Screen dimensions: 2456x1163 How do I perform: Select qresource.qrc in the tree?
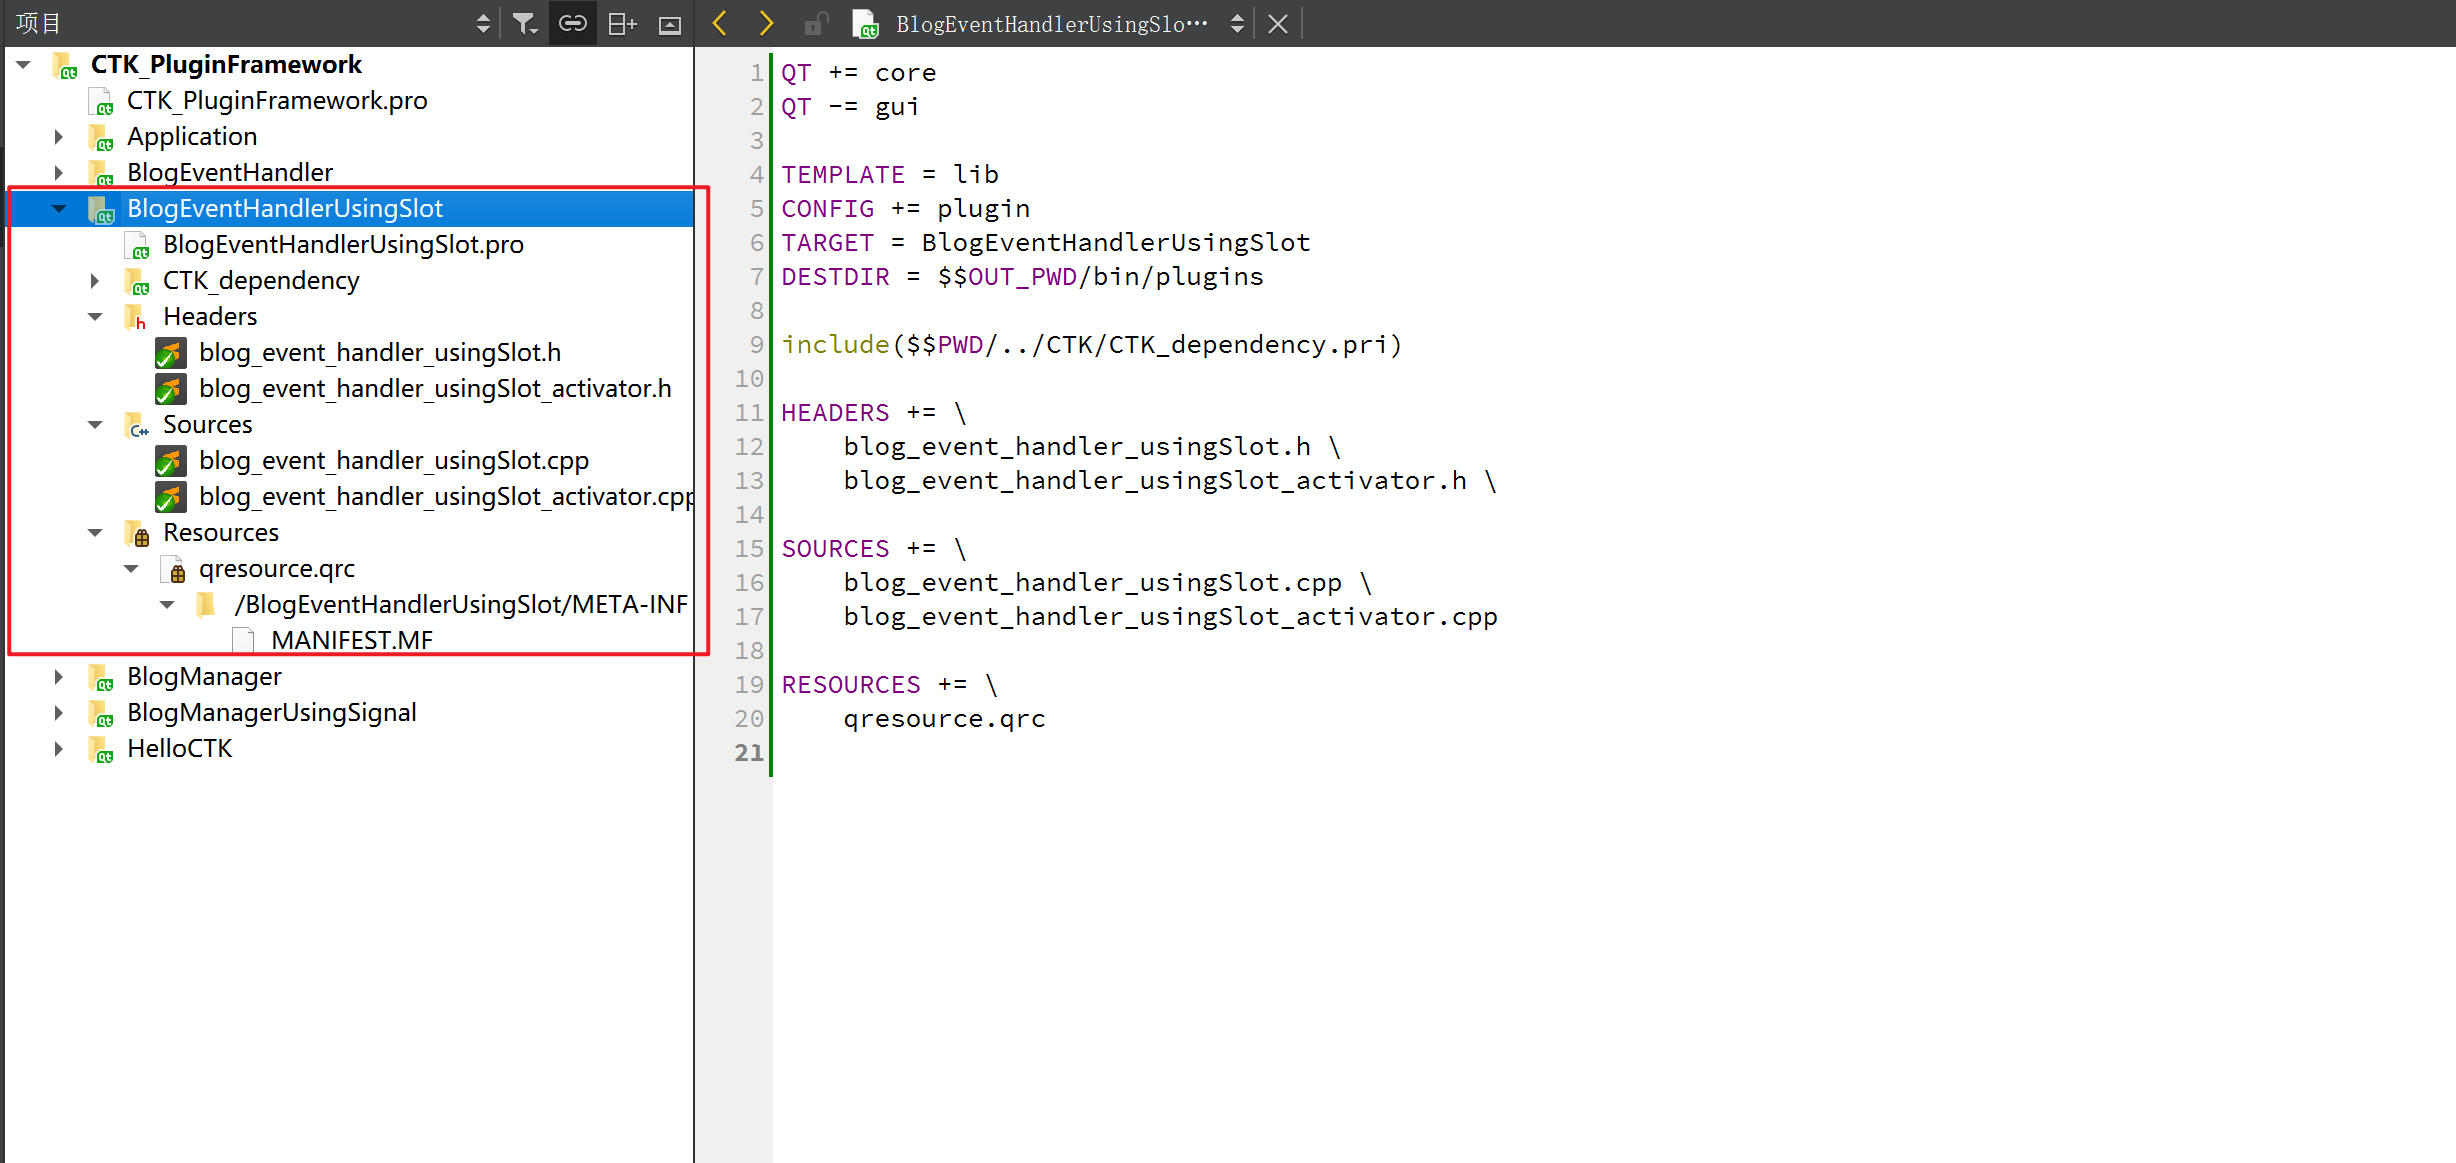click(x=277, y=569)
